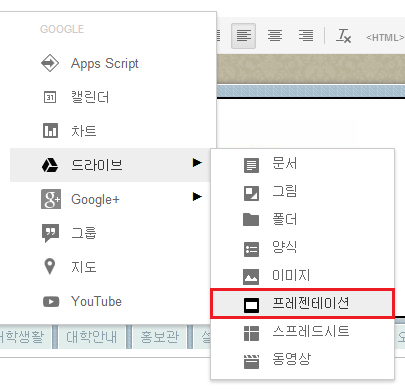The height and width of the screenshot is (391, 405).
Task: Clear formatting with the Tx icon
Action: pyautogui.click(x=343, y=36)
